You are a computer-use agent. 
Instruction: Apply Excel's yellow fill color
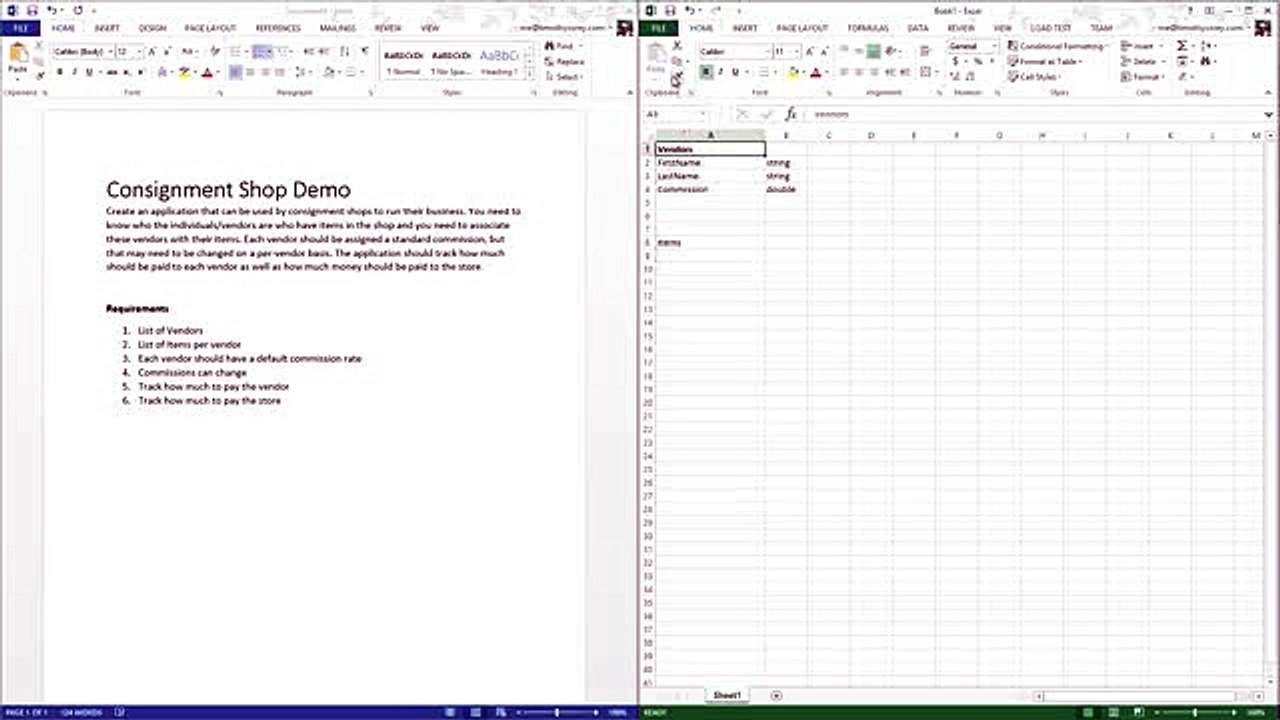793,72
